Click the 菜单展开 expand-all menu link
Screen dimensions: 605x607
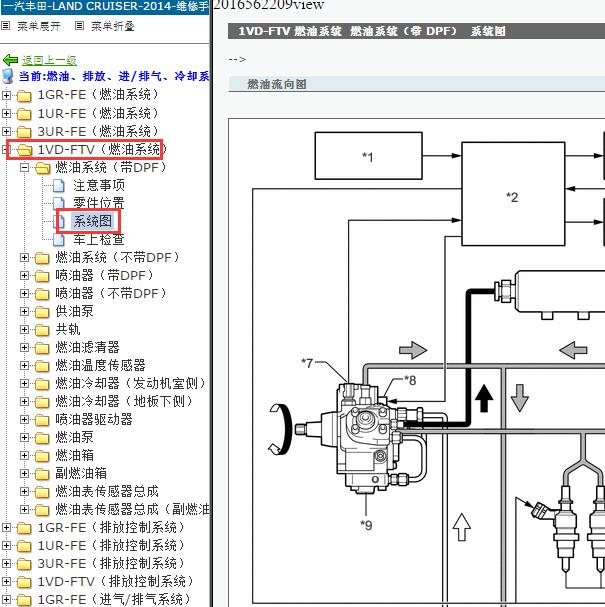click(39, 26)
